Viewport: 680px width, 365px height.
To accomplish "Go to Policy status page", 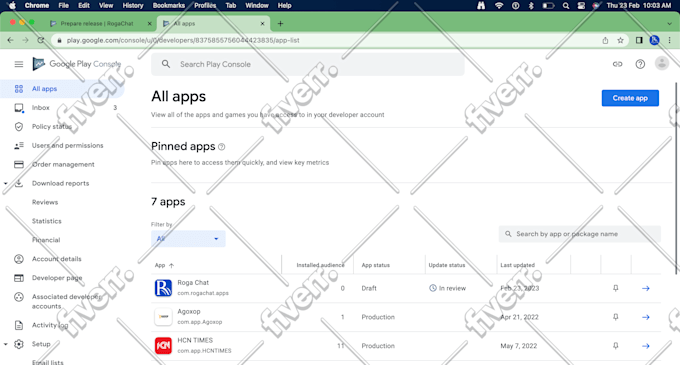I will click(x=52, y=127).
